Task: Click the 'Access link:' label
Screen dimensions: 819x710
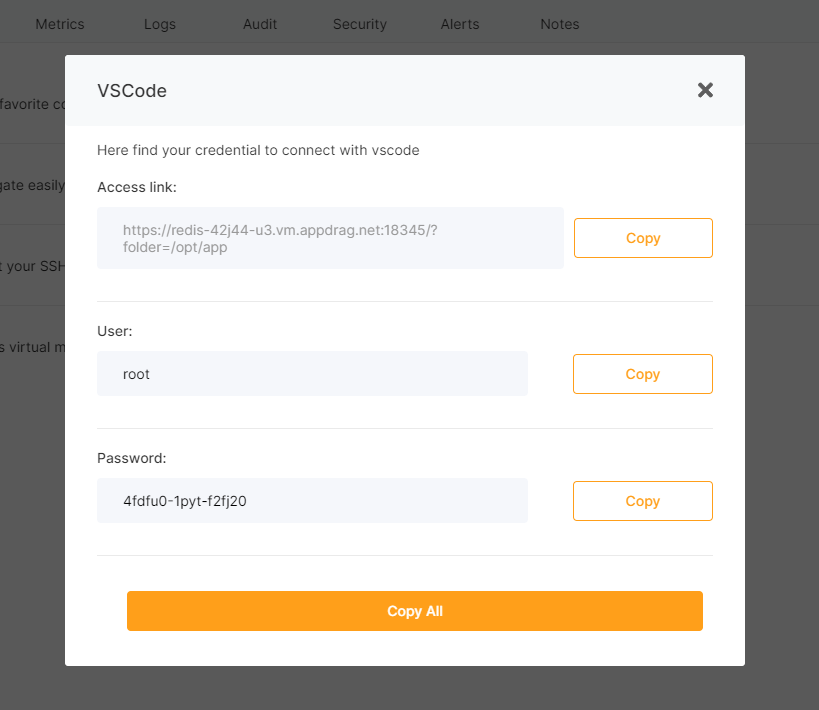Action: (137, 187)
